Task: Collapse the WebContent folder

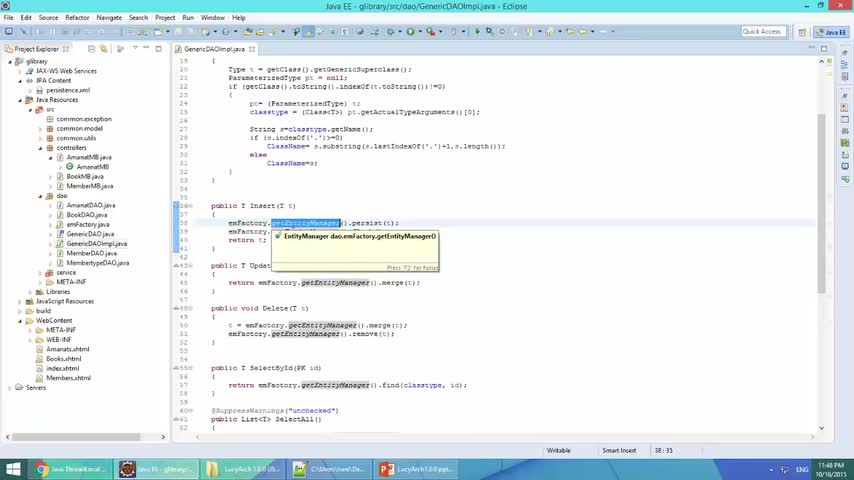Action: point(20,321)
